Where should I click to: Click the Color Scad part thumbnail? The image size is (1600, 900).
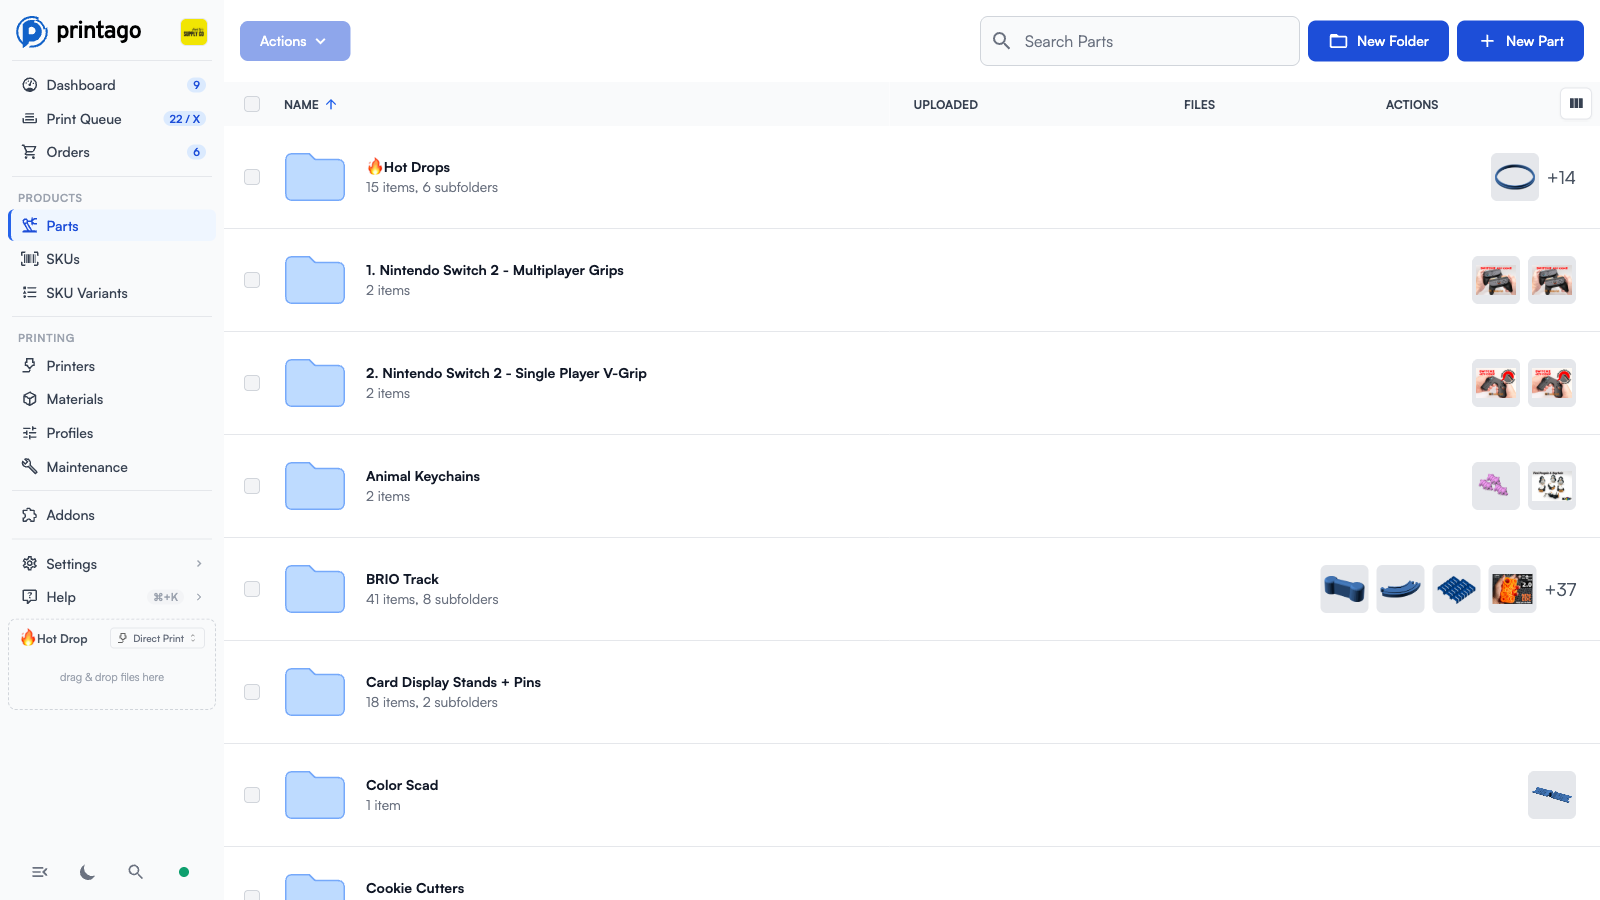pos(1552,795)
